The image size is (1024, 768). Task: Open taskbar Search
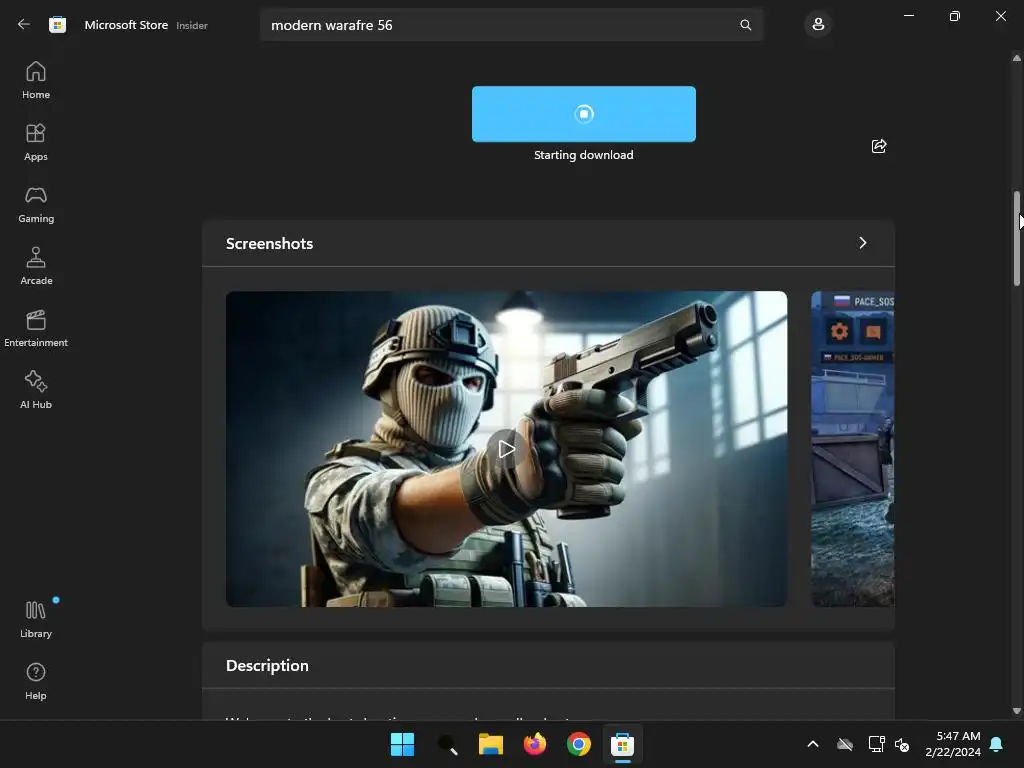447,744
